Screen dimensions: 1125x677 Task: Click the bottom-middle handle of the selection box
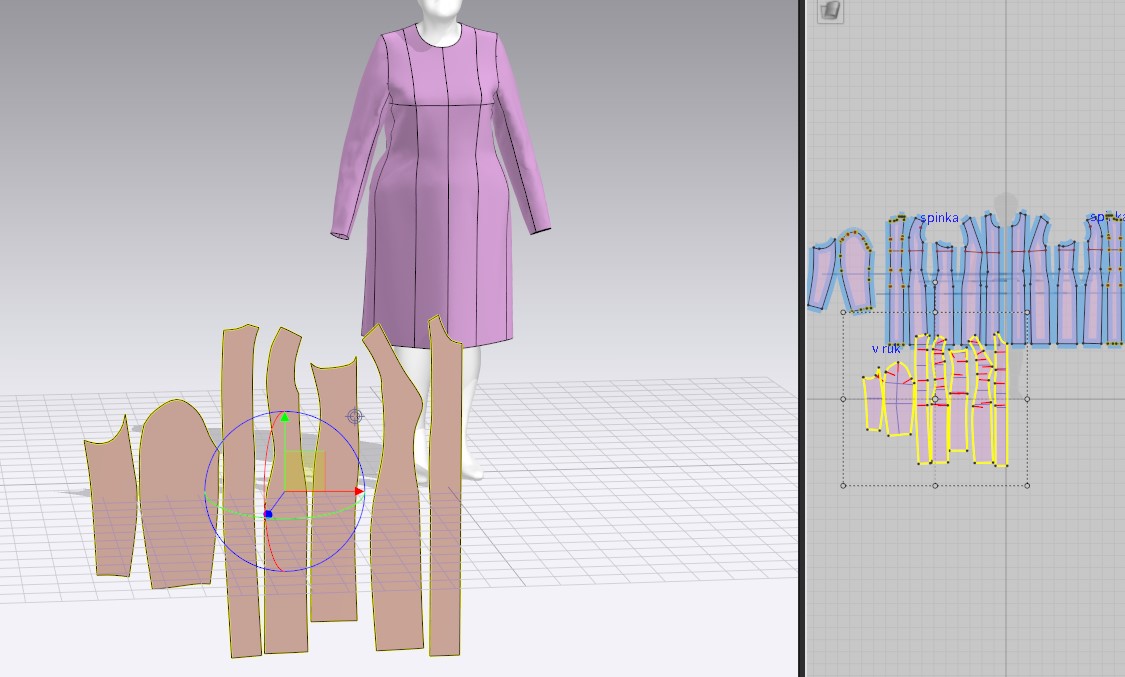coord(935,486)
